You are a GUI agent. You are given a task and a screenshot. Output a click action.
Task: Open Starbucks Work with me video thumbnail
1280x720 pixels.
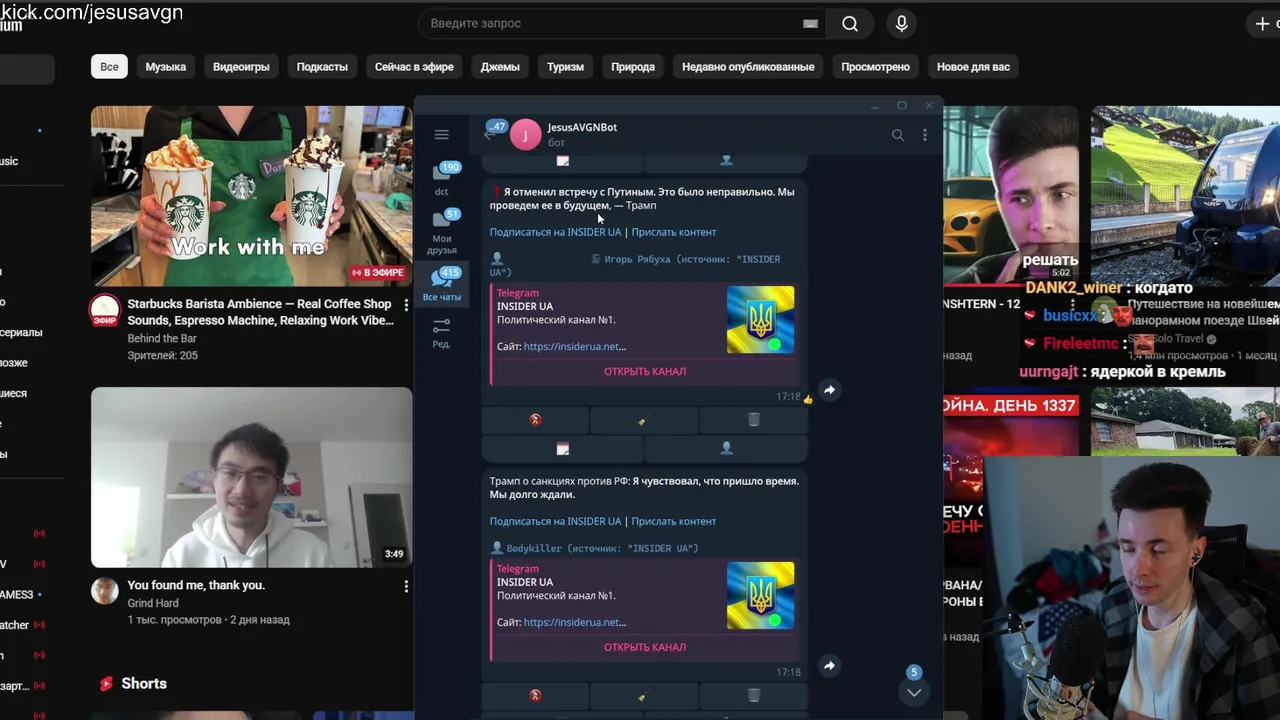[251, 196]
